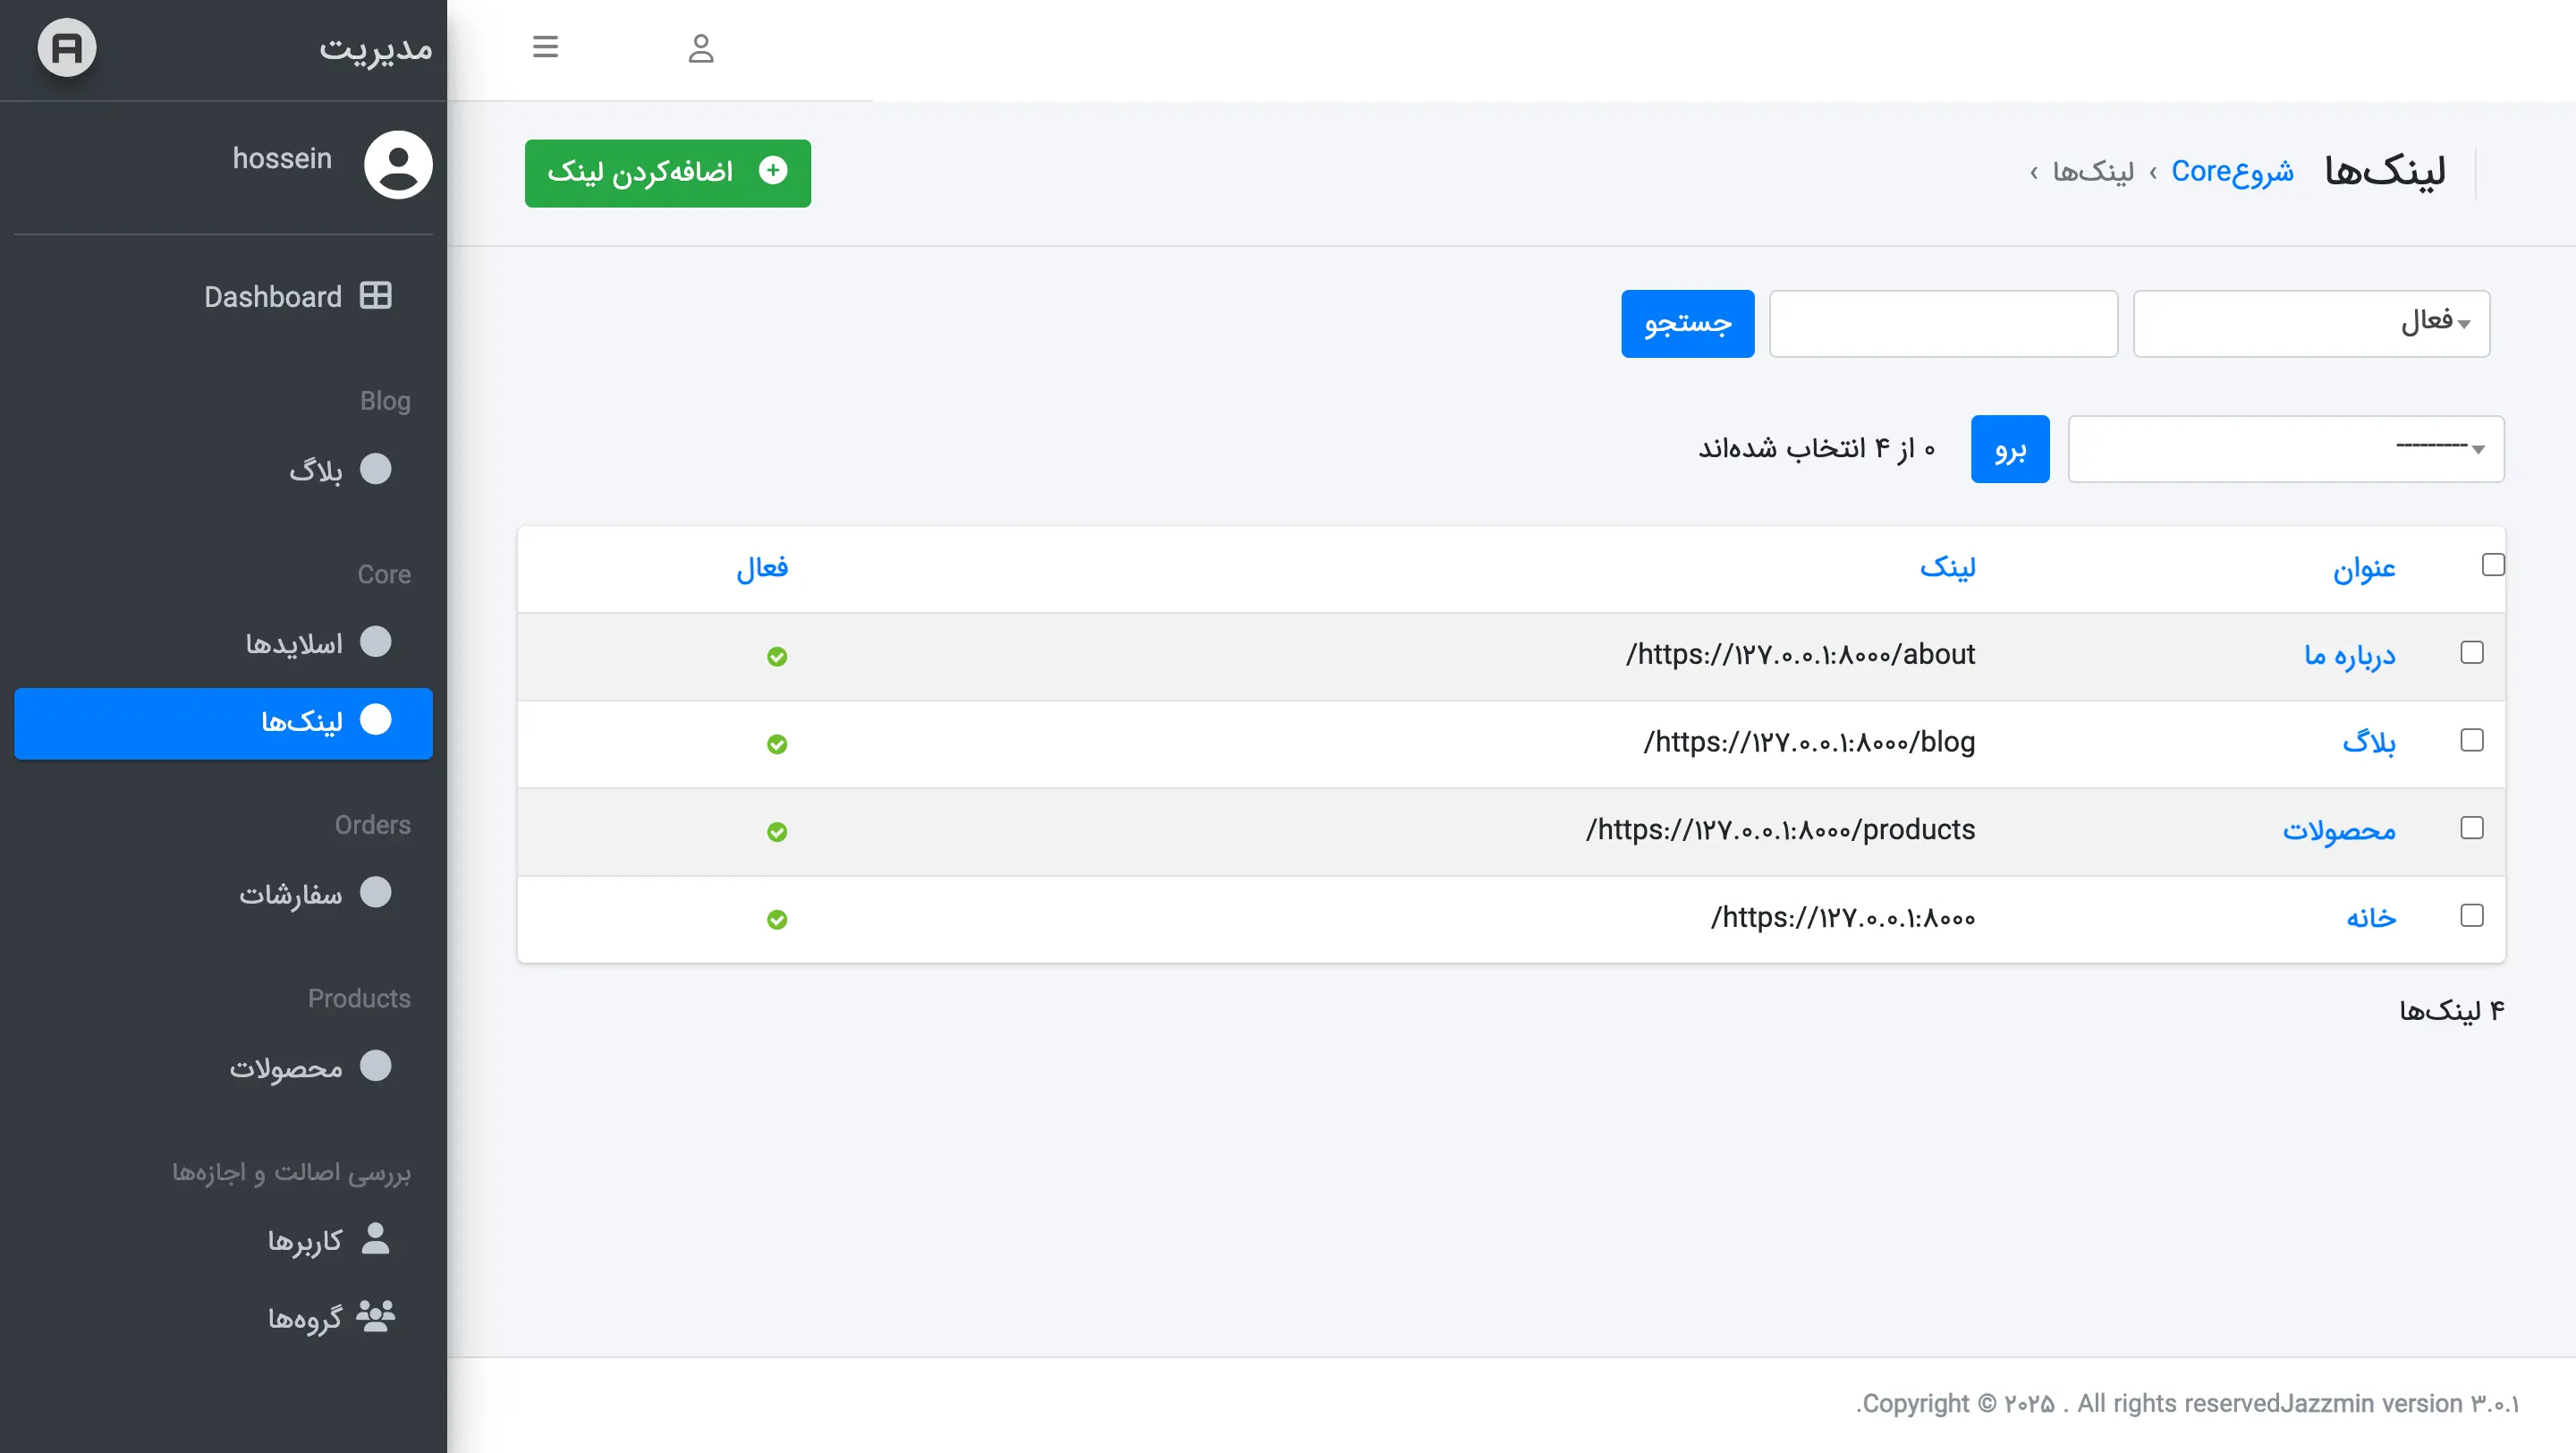Image resolution: width=2576 pixels, height=1453 pixels.
Task: Select the محصولات row checkbox
Action: (2472, 828)
